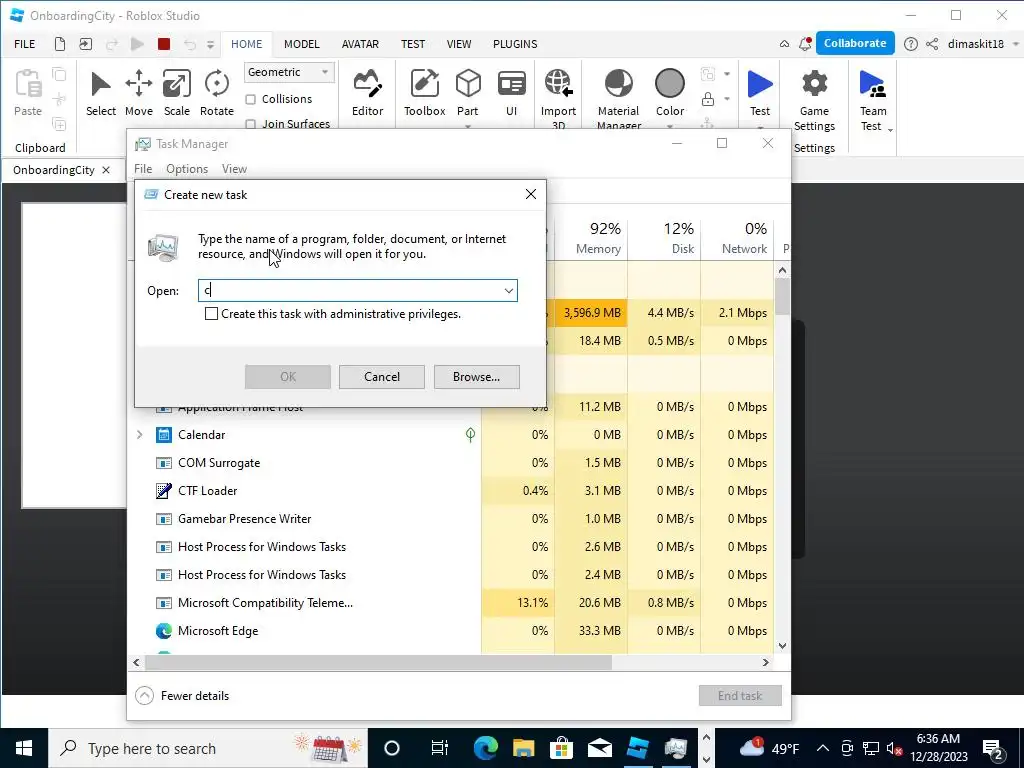
Task: Expand the Calendar process group
Action: click(139, 434)
